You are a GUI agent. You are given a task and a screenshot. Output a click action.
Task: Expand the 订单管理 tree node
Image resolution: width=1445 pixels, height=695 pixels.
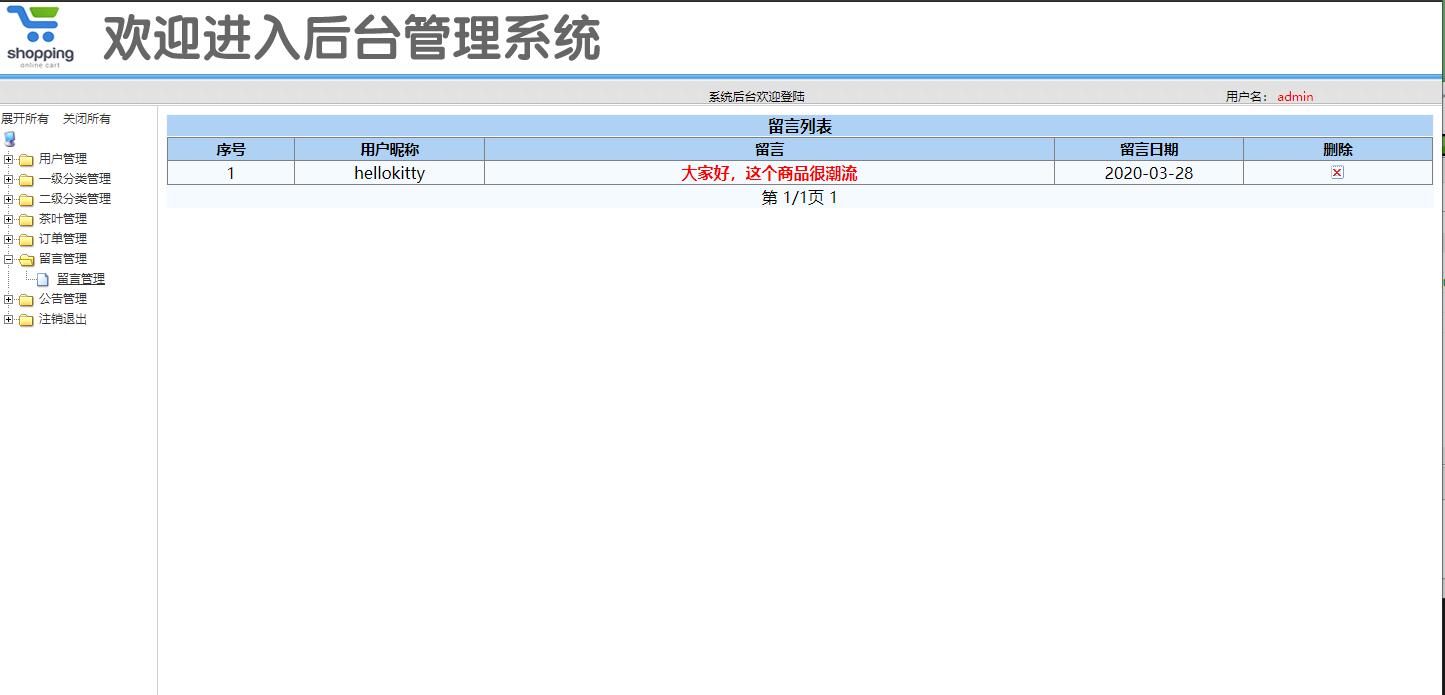pyautogui.click(x=8, y=238)
